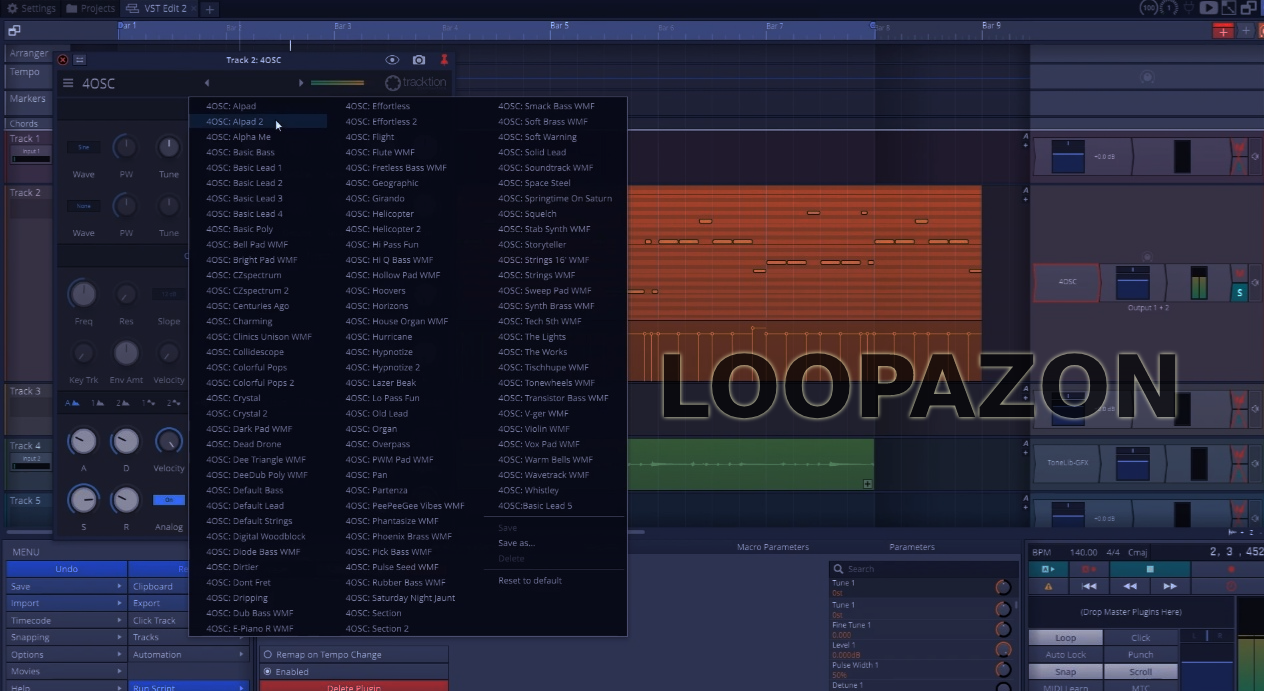Switch to the Macro Parameters tab
Screen dimensions: 1264x691
pyautogui.click(x=773, y=547)
